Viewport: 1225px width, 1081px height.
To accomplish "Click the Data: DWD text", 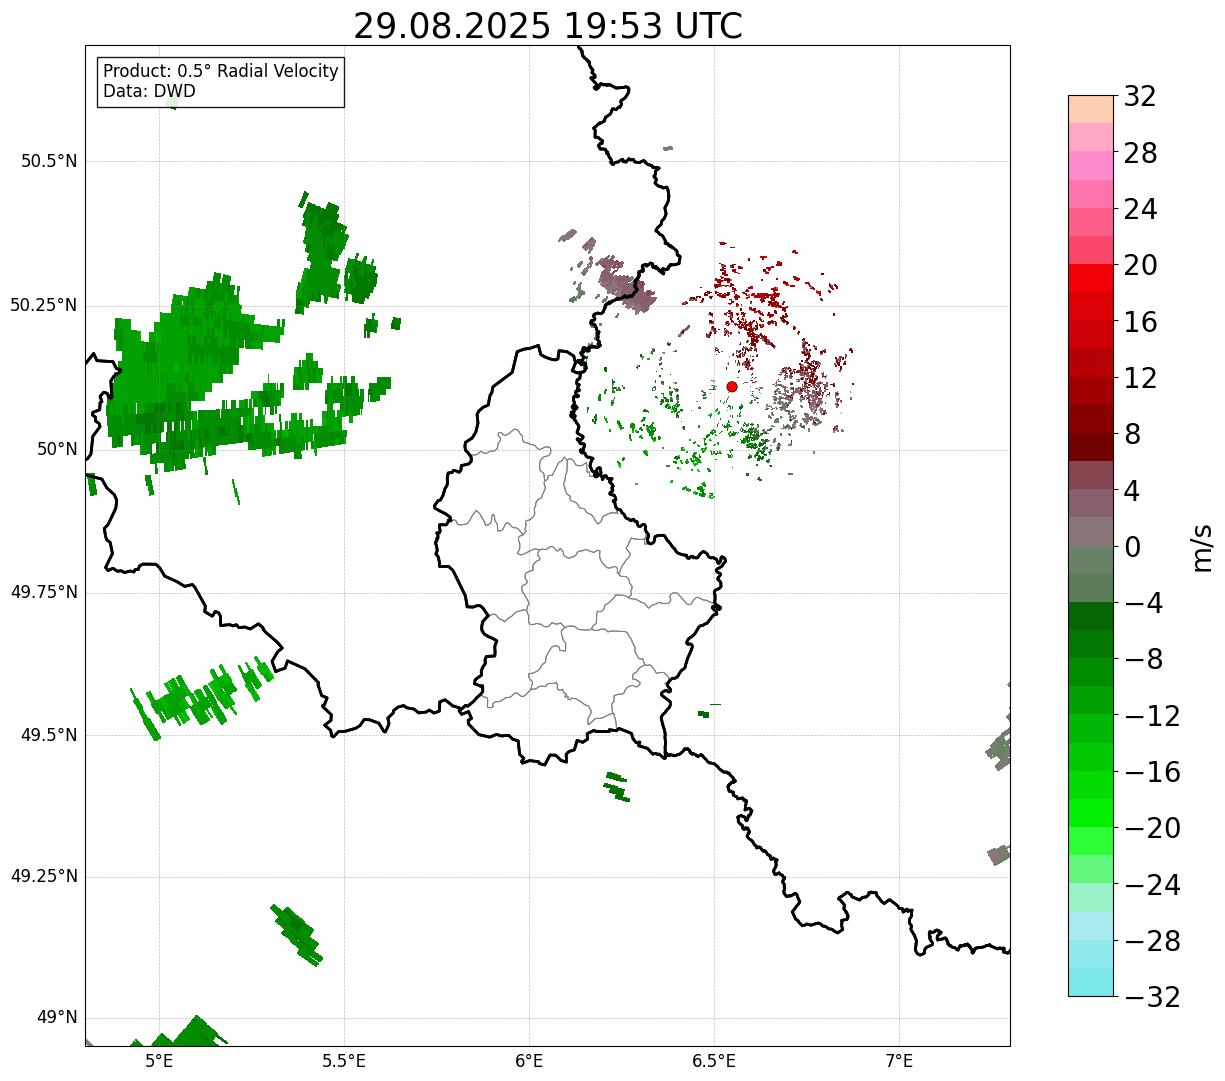I will [149, 92].
